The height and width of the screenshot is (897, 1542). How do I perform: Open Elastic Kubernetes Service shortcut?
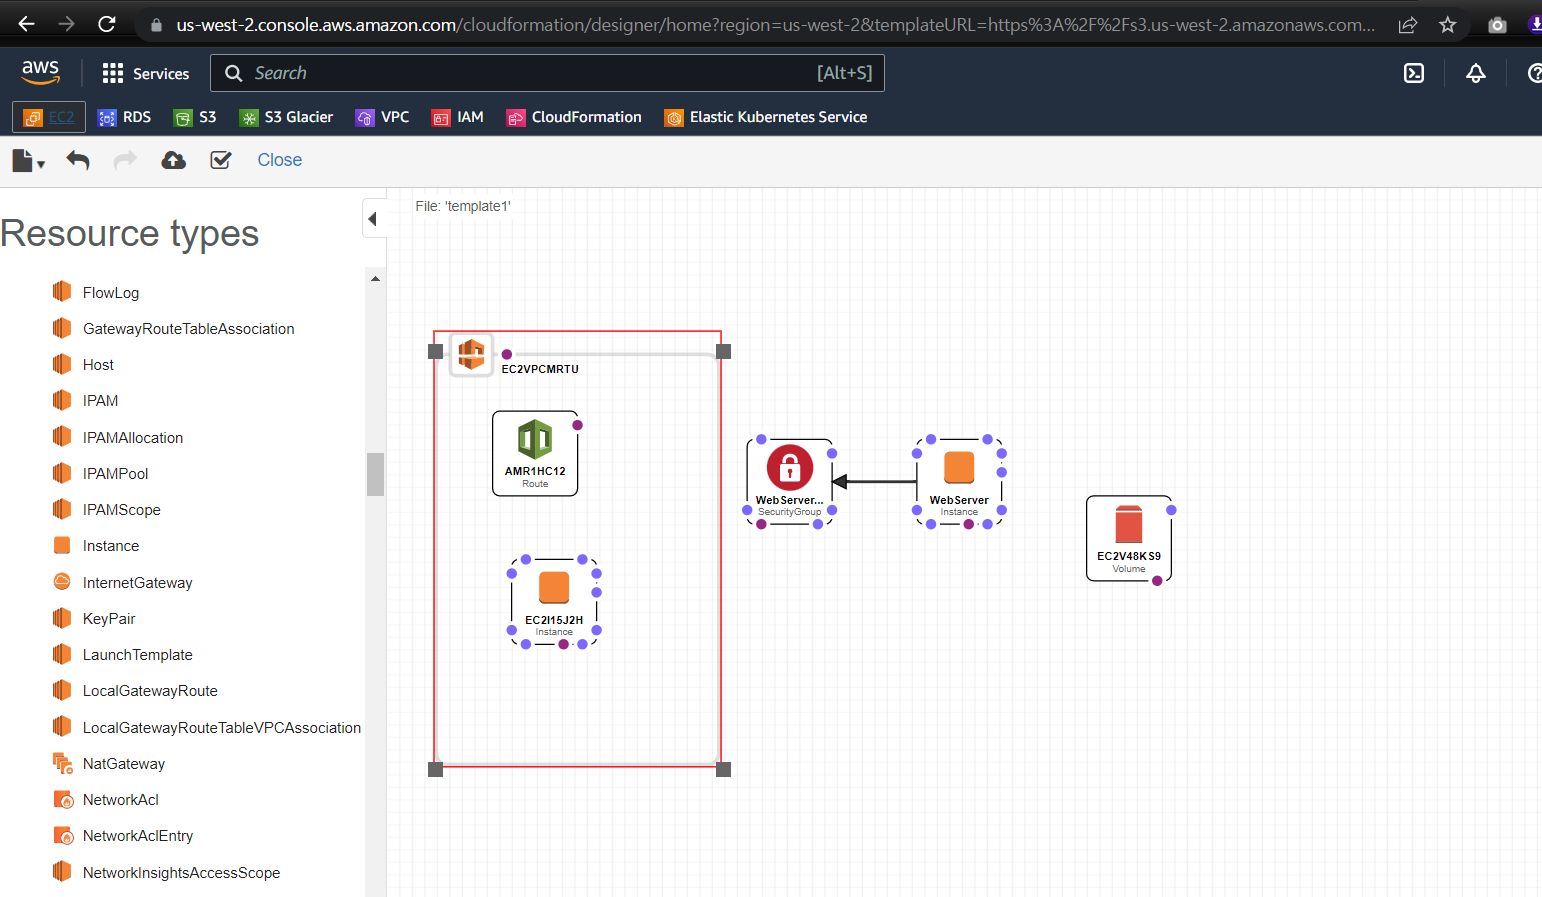766,117
